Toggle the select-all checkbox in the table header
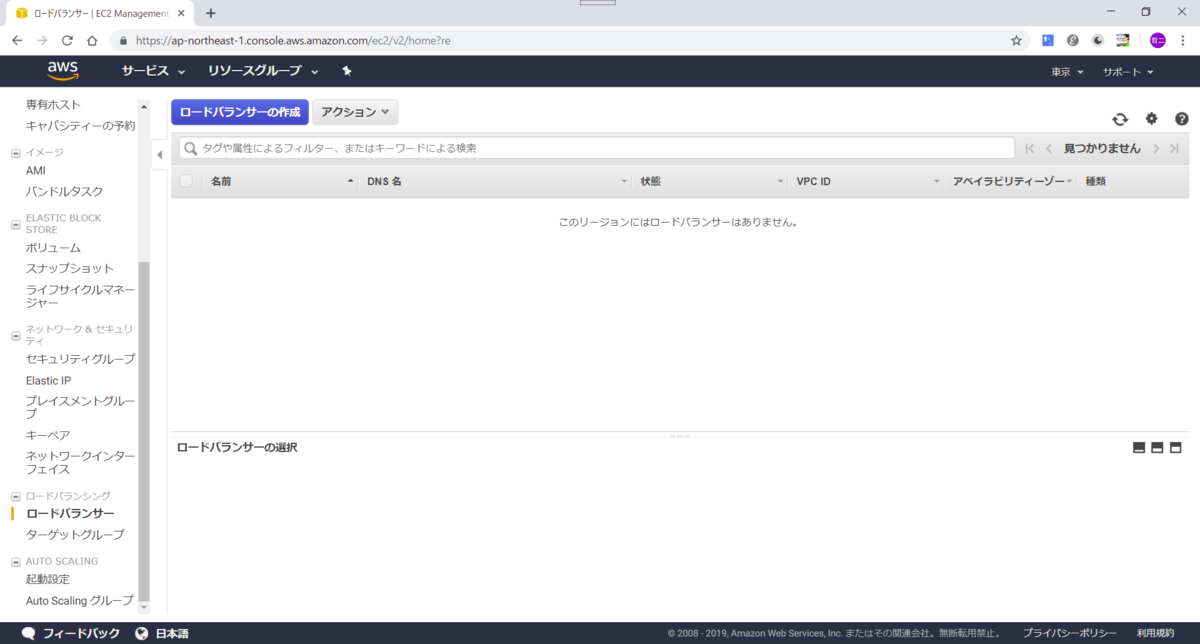 [186, 181]
